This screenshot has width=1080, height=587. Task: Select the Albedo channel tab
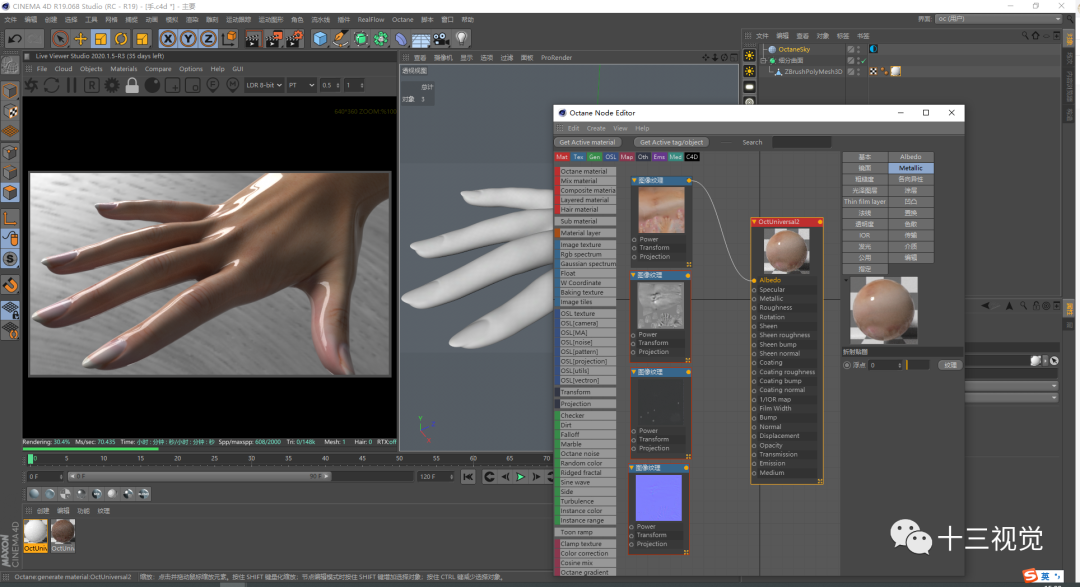point(911,157)
